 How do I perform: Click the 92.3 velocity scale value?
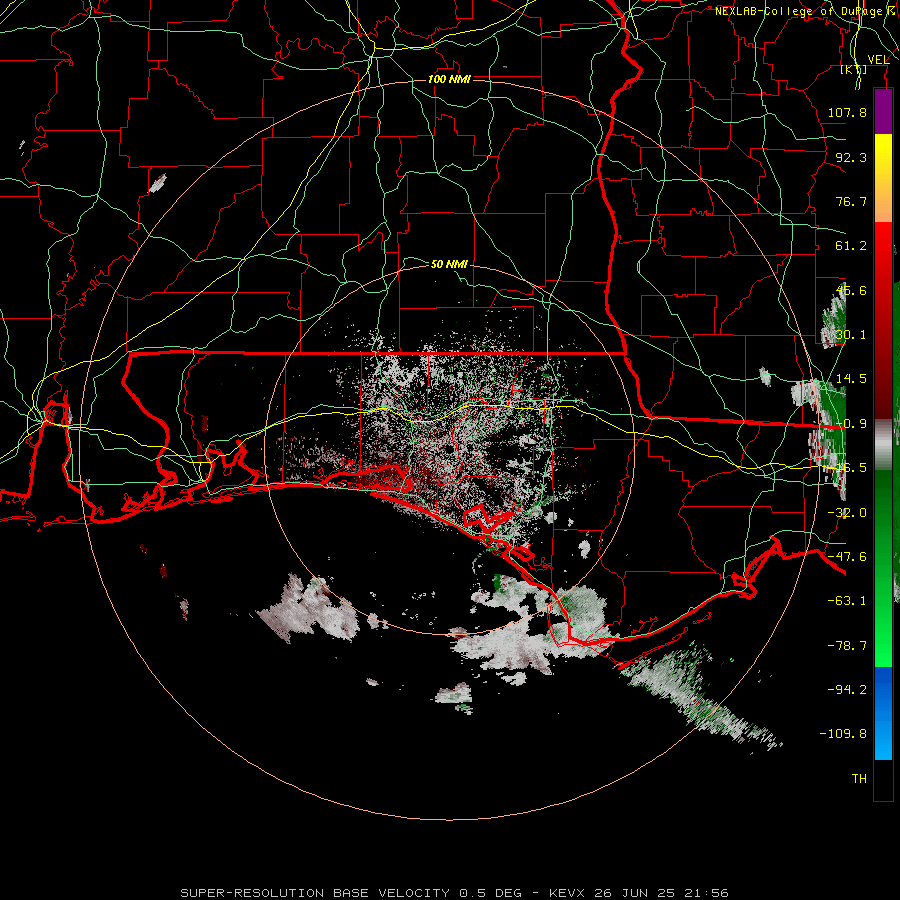(851, 157)
